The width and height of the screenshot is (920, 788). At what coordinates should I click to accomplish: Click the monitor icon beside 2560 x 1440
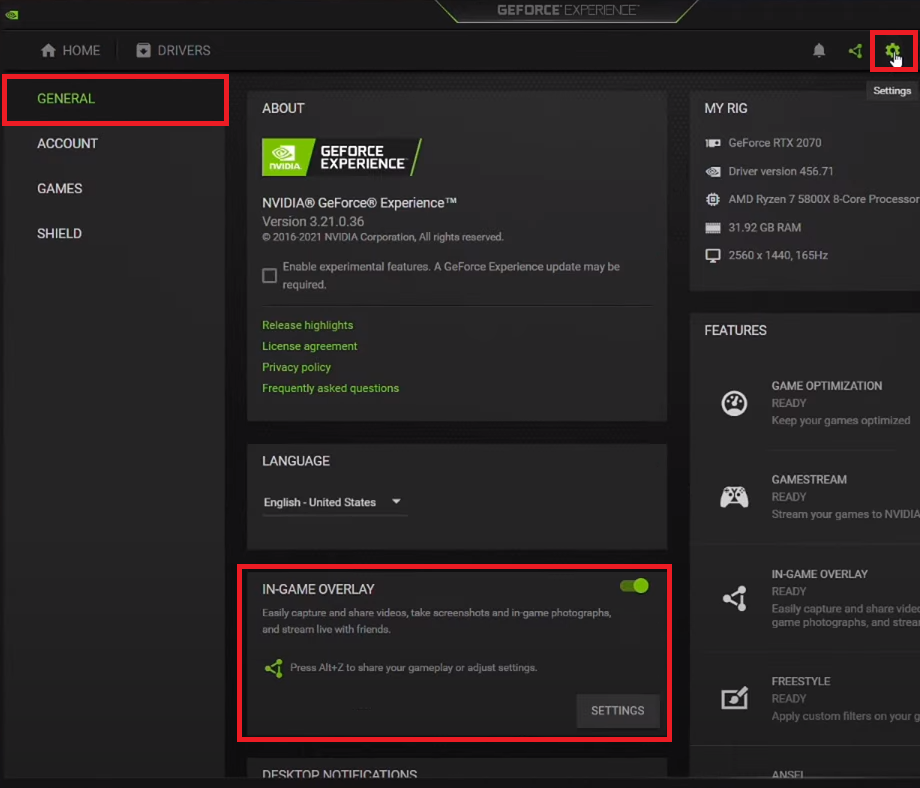click(713, 256)
